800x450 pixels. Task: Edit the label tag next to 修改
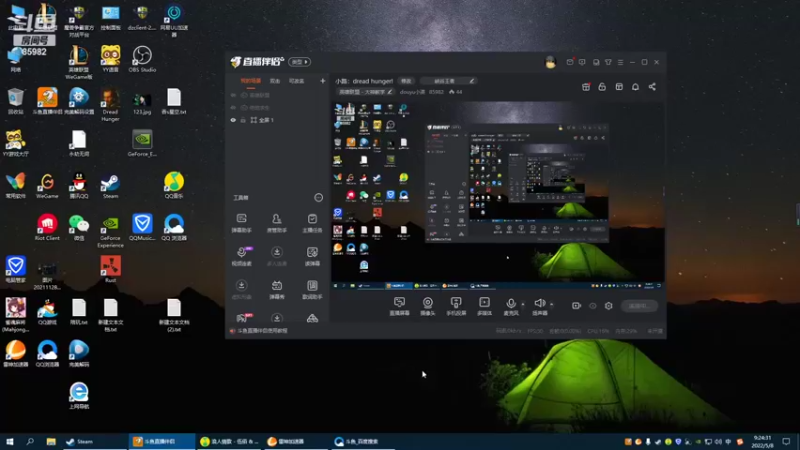448,81
